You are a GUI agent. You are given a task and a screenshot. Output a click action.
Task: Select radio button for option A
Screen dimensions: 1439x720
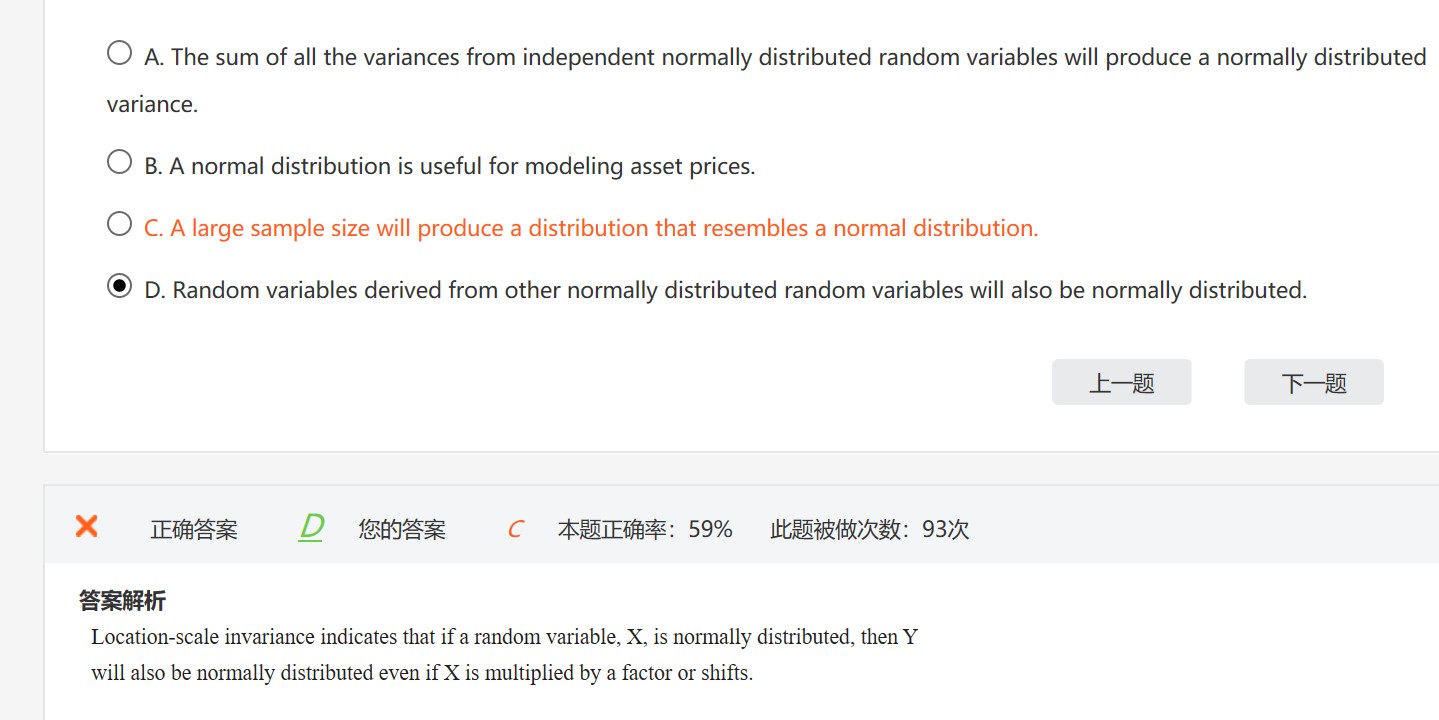pyautogui.click(x=119, y=53)
